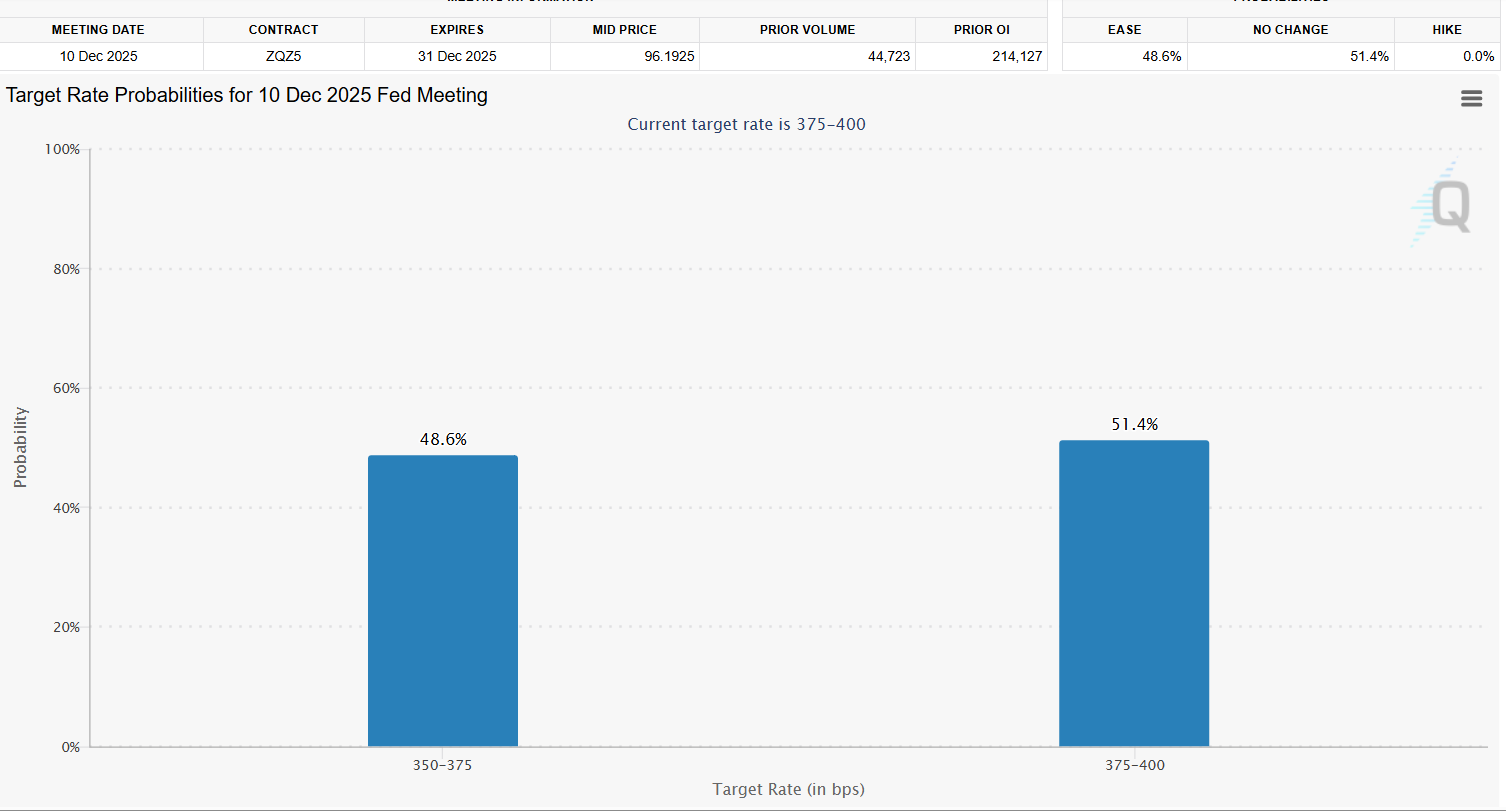The height and width of the screenshot is (811, 1506).
Task: Select the PRIOR OI column header
Action: click(x=981, y=30)
